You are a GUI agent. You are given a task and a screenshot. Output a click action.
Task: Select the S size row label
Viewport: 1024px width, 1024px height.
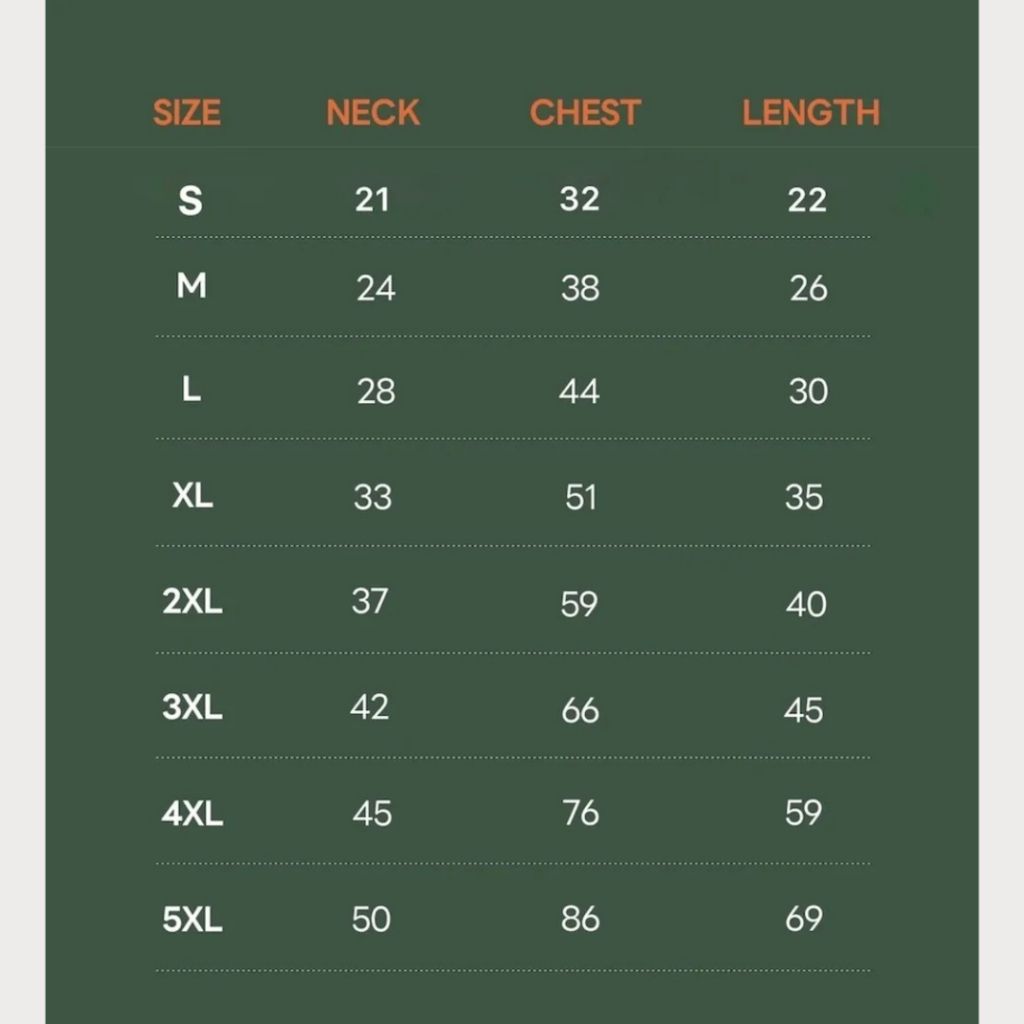tap(190, 201)
